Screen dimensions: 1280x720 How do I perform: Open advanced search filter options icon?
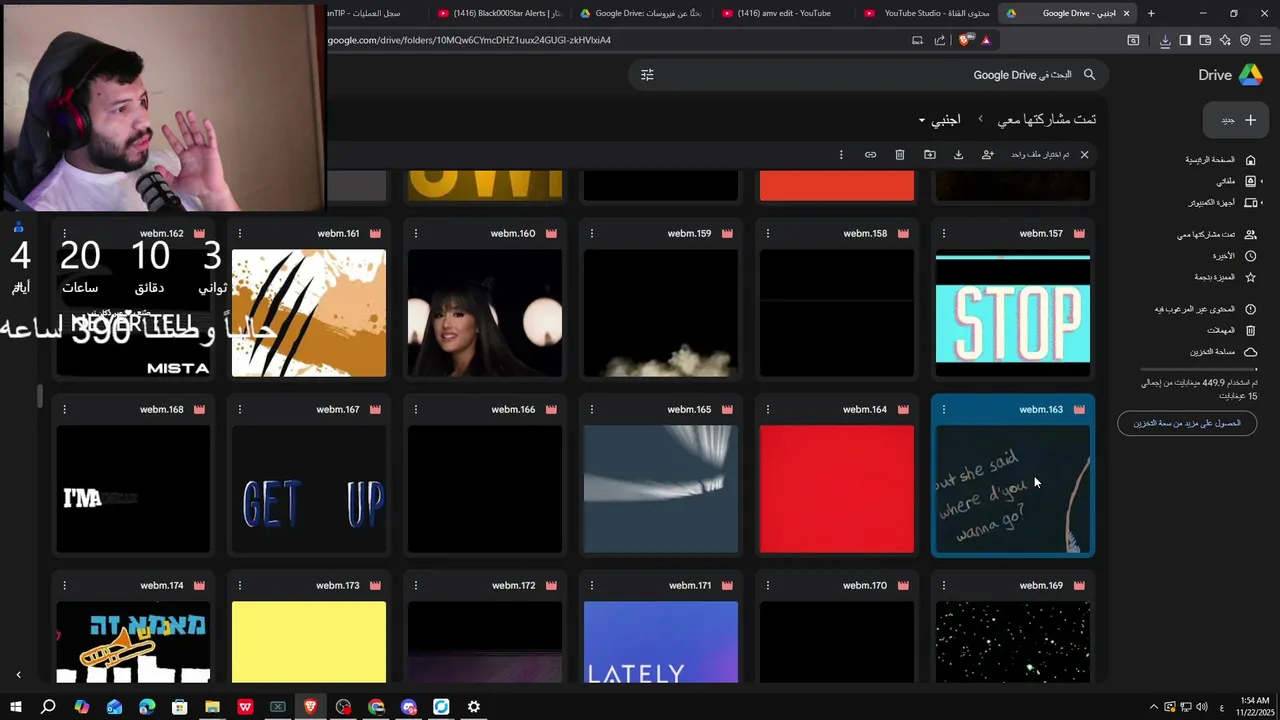coord(647,75)
